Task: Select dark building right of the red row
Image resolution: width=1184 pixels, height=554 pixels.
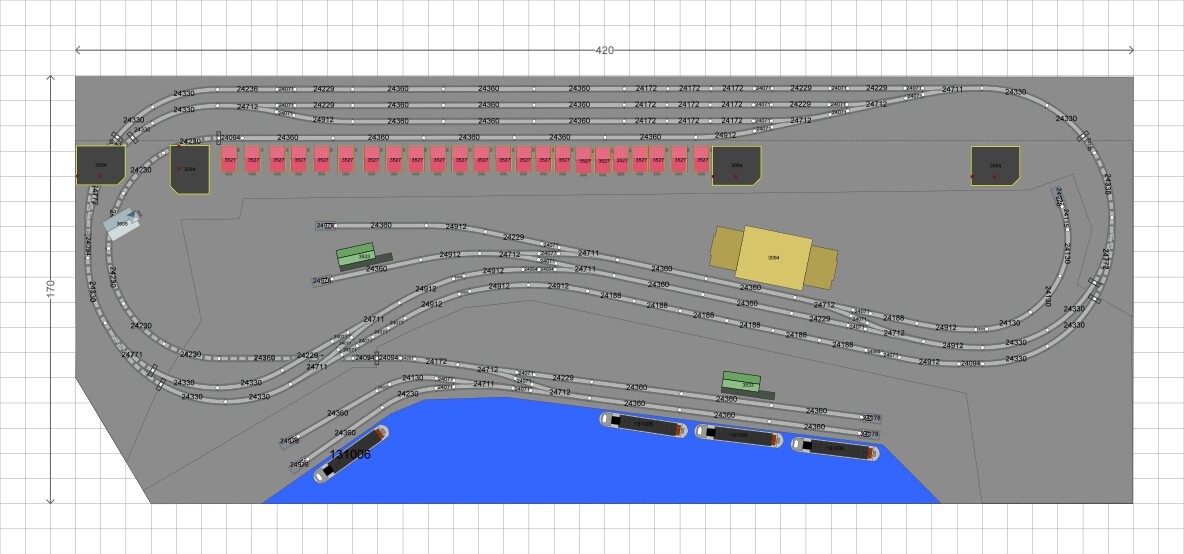Action: pyautogui.click(x=736, y=165)
